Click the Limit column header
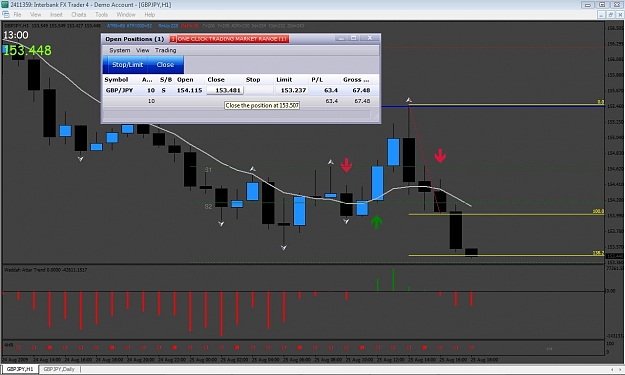The image size is (625, 375). pos(284,80)
